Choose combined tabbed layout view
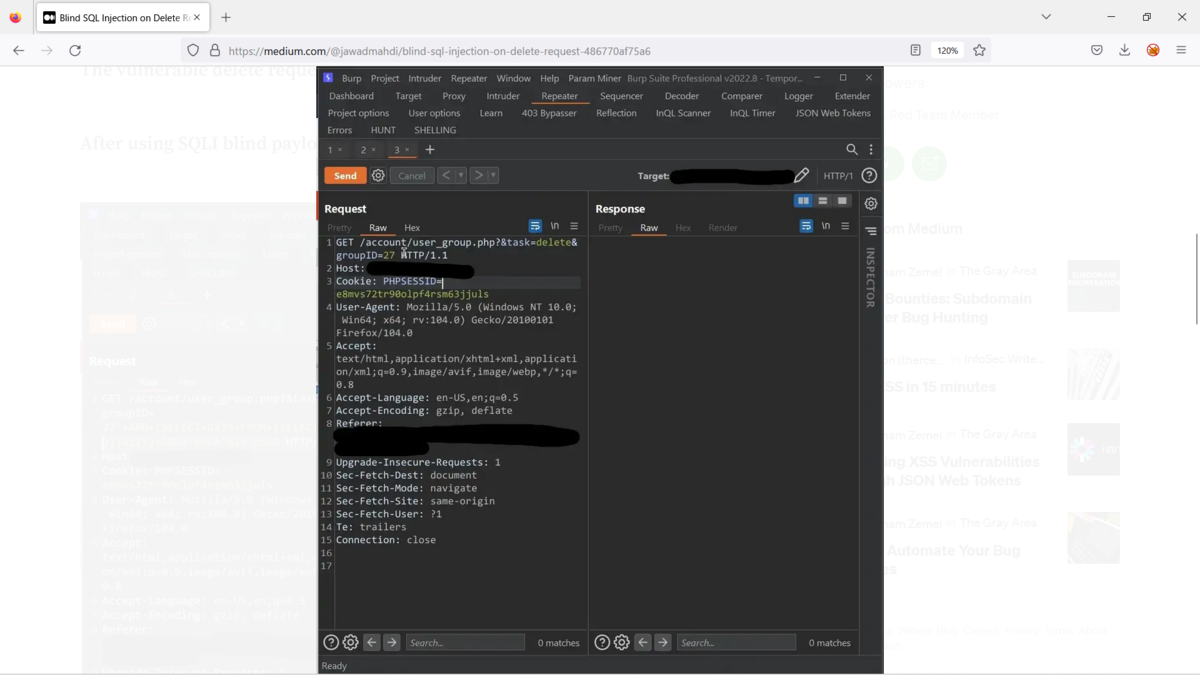Image resolution: width=1200 pixels, height=675 pixels. (842, 201)
